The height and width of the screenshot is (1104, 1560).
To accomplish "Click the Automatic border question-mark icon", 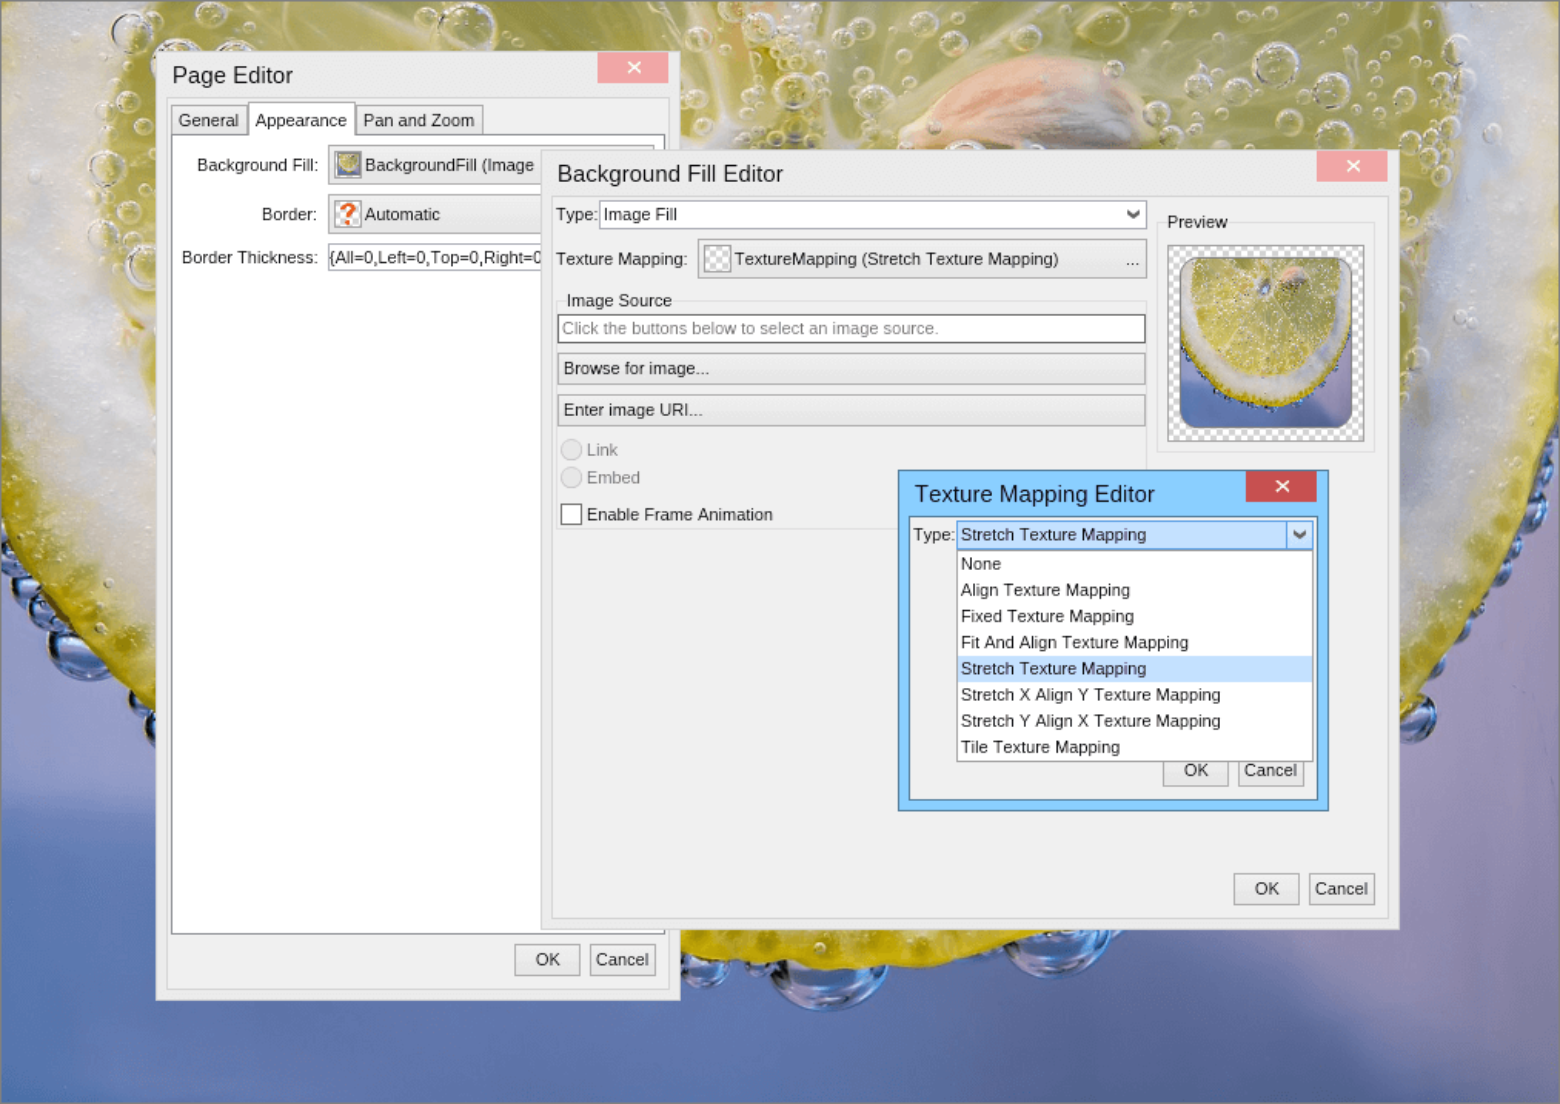I will click(348, 214).
